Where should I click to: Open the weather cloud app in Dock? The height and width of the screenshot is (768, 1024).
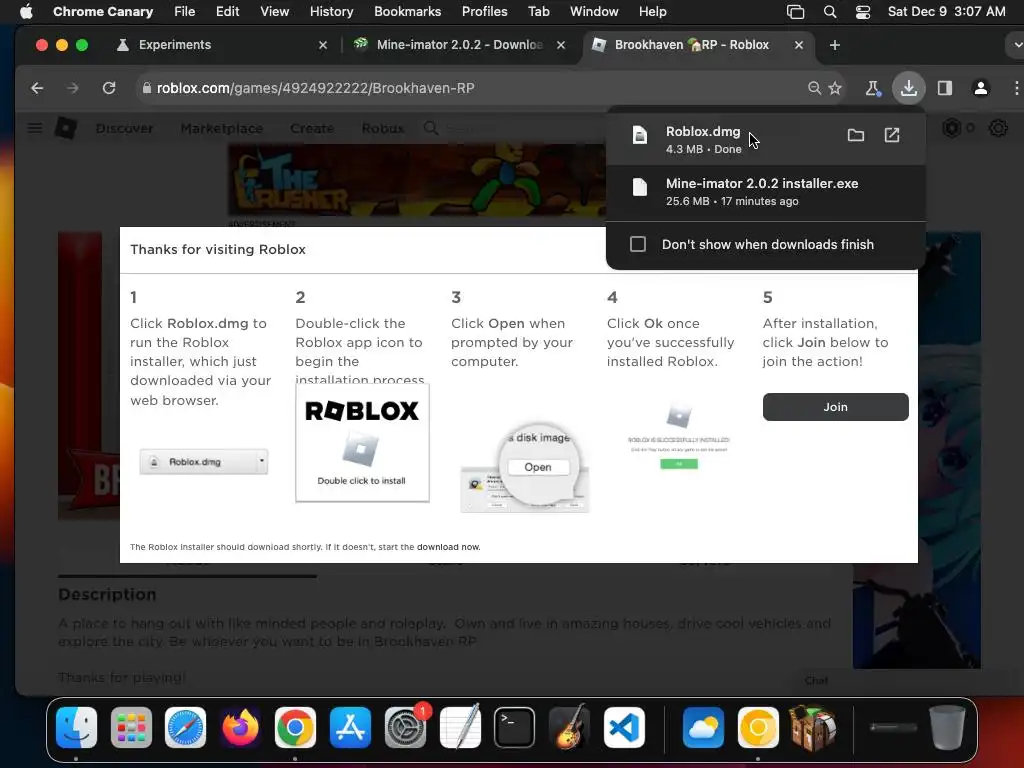click(x=703, y=728)
